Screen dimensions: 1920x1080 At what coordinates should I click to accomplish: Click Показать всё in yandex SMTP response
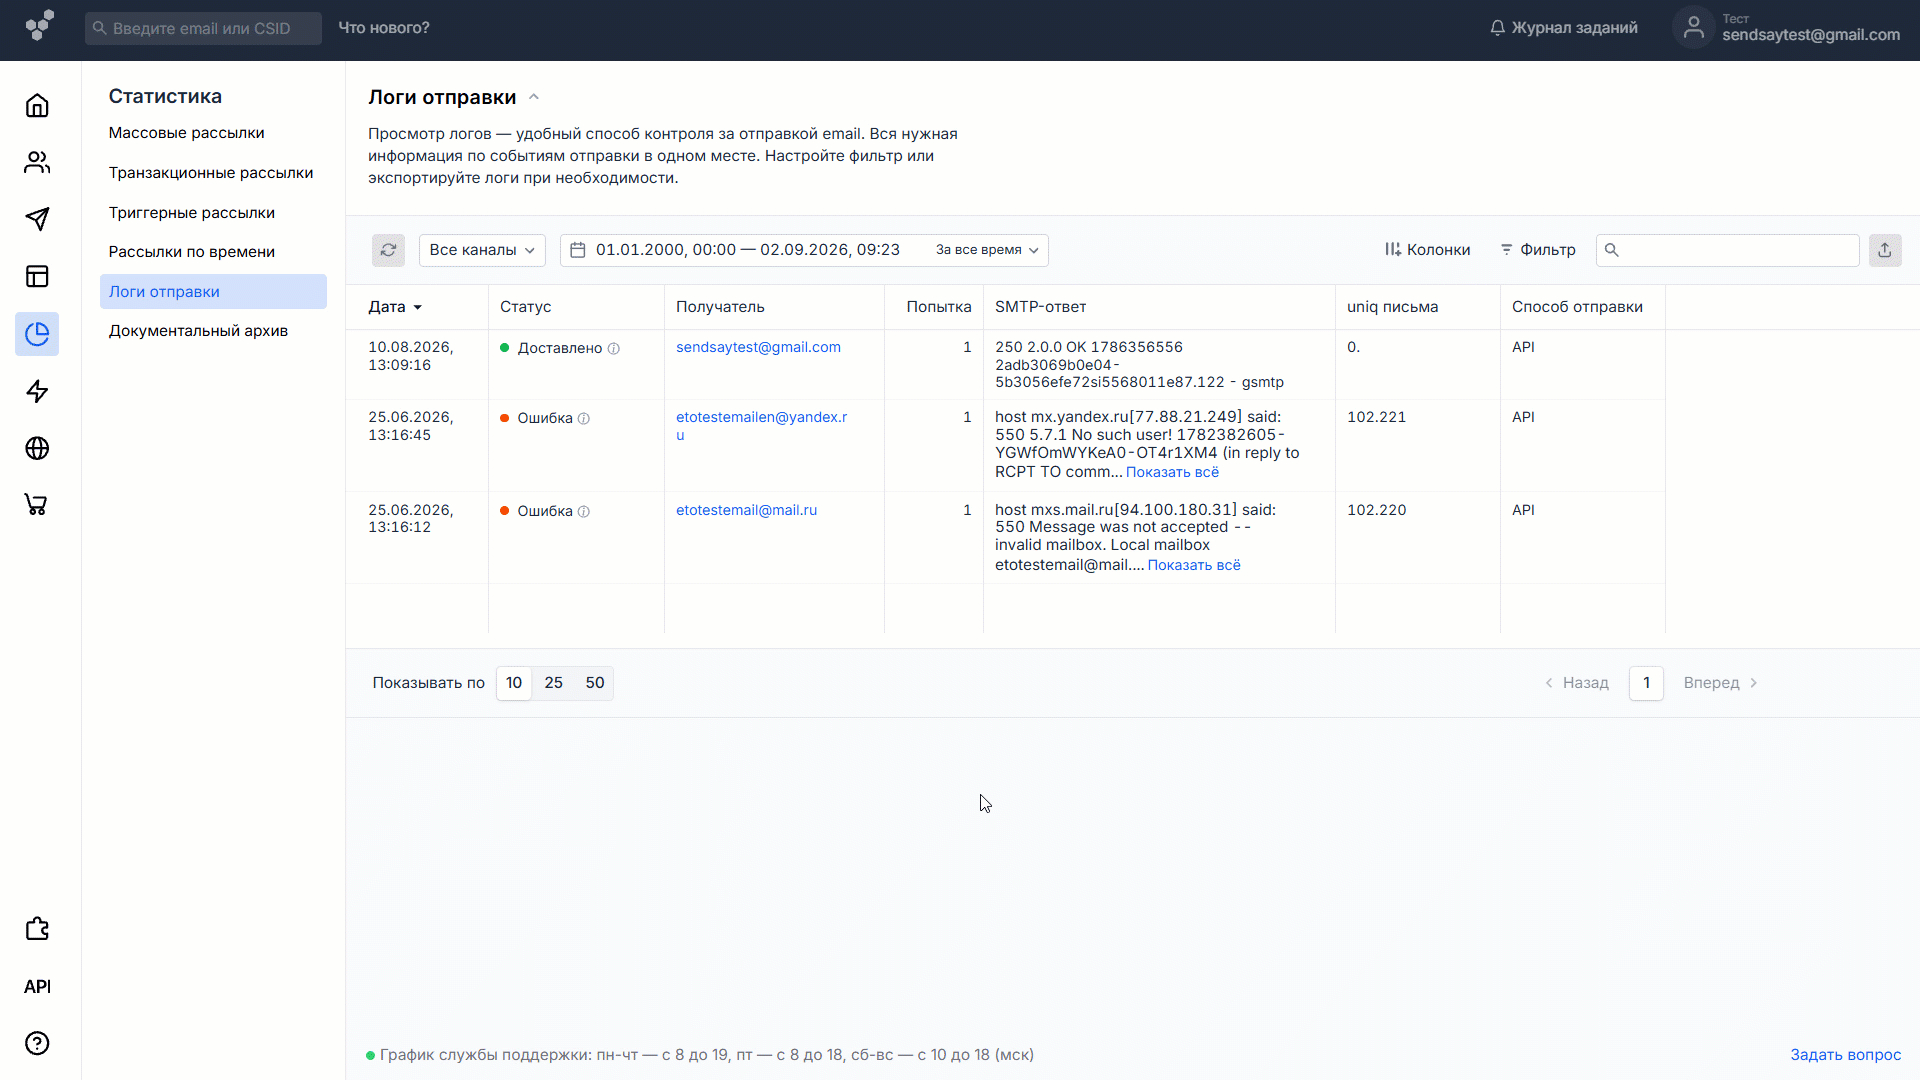1172,472
